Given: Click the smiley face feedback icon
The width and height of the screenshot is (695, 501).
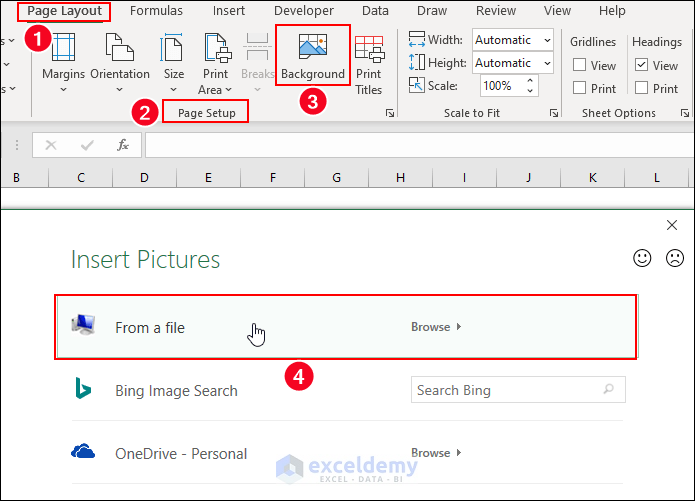Looking at the screenshot, I should point(642,258).
